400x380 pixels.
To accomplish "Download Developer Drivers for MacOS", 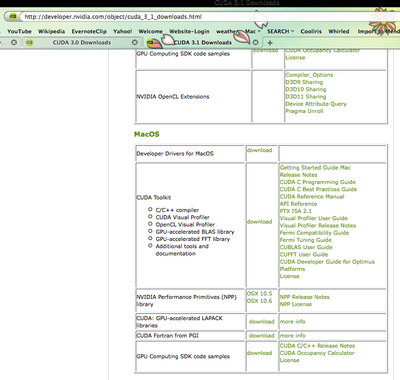I will pyautogui.click(x=259, y=150).
